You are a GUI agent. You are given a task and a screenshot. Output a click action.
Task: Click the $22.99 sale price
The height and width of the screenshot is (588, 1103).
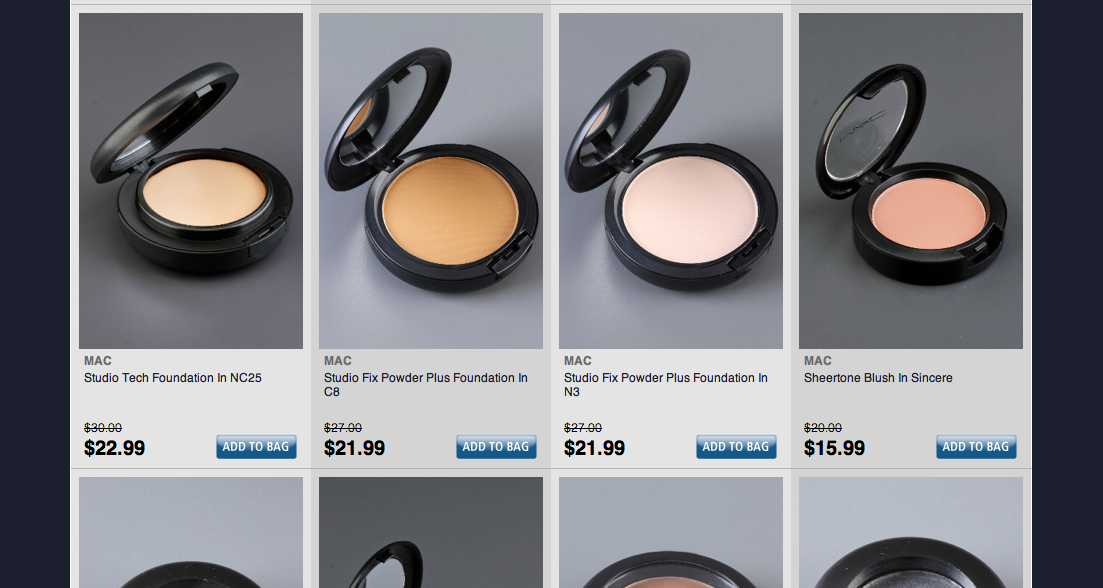point(115,448)
